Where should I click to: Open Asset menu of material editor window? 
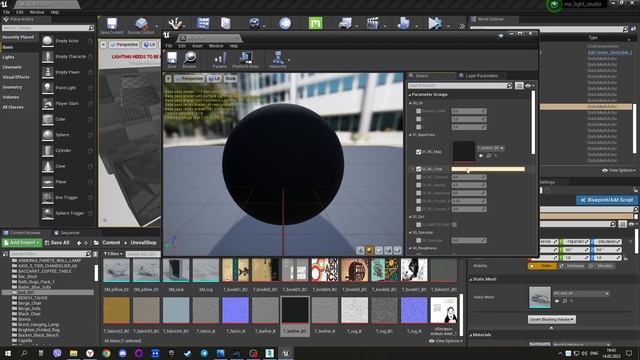click(x=197, y=46)
